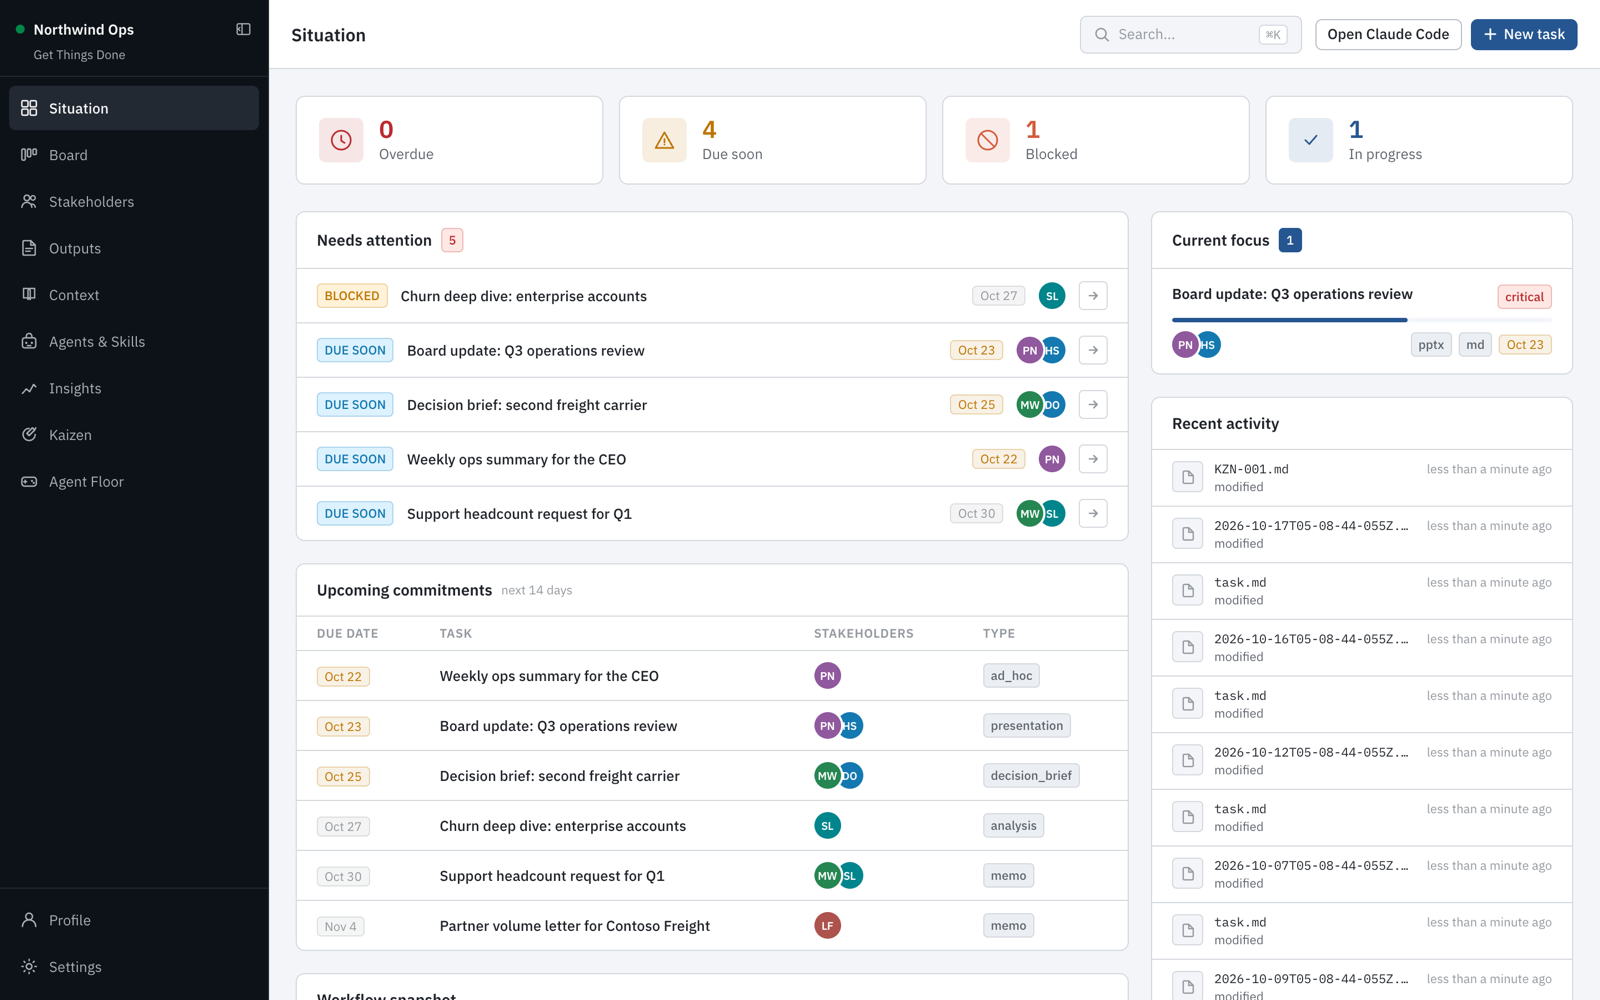This screenshot has height=1000, width=1600.
Task: Select the analysis type tag
Action: point(1013,826)
